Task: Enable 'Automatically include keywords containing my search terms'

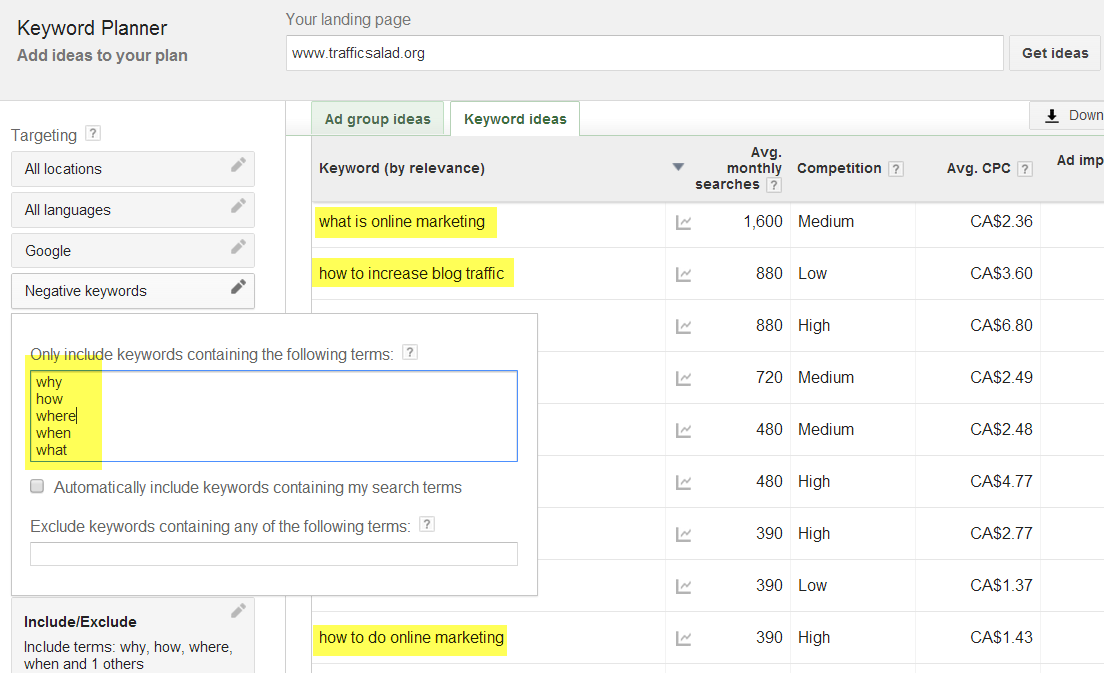Action: [38, 487]
